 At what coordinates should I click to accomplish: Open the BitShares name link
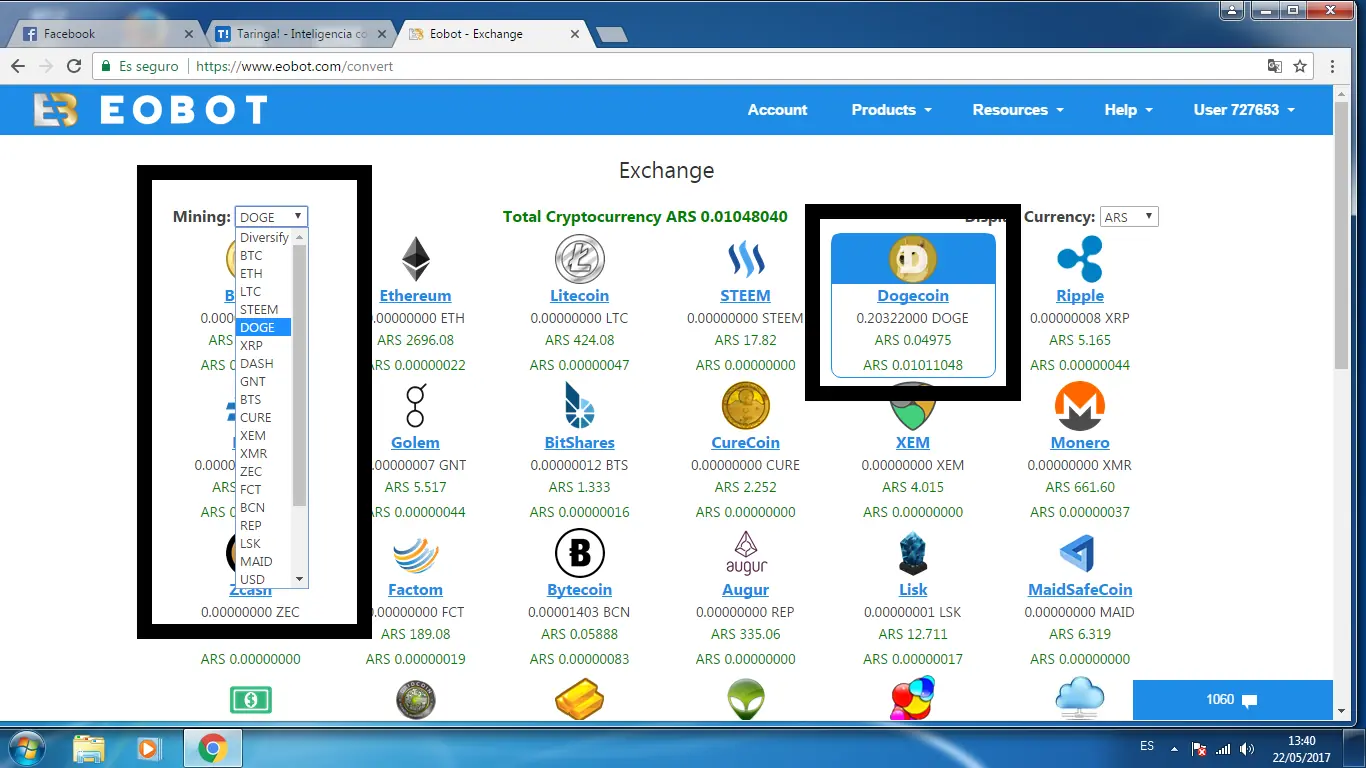(580, 443)
